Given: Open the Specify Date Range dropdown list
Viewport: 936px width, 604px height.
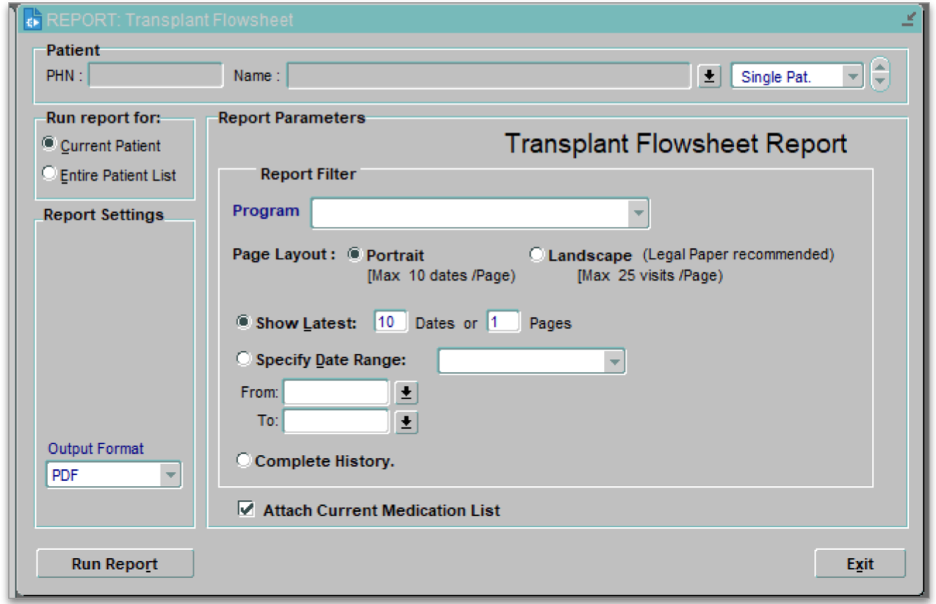Looking at the screenshot, I should (614, 361).
